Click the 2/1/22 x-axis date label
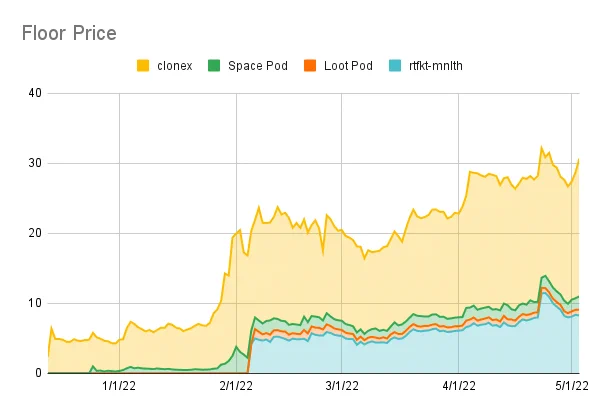 point(236,386)
